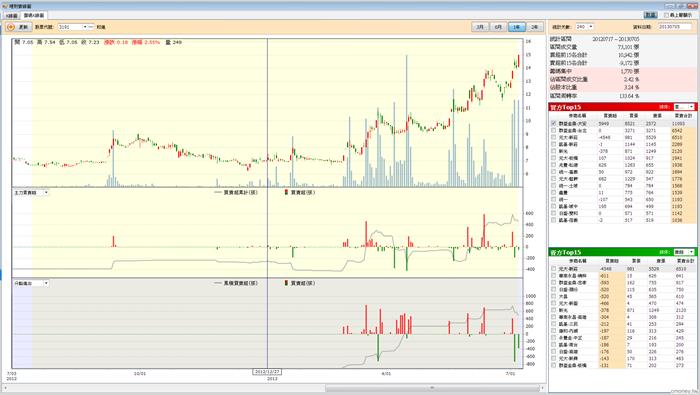Click the net buy-sell legend in middle chart

[300, 193]
